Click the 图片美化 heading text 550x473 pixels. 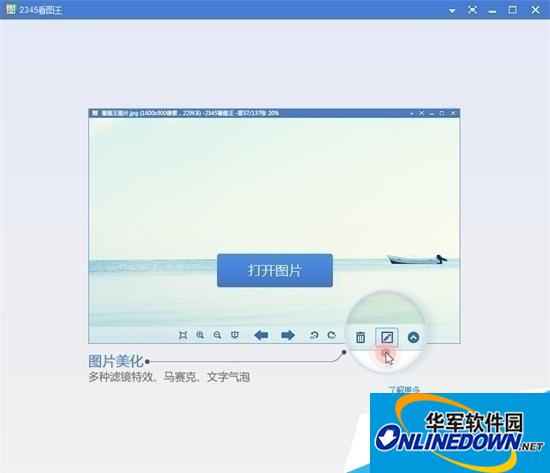pos(116,361)
